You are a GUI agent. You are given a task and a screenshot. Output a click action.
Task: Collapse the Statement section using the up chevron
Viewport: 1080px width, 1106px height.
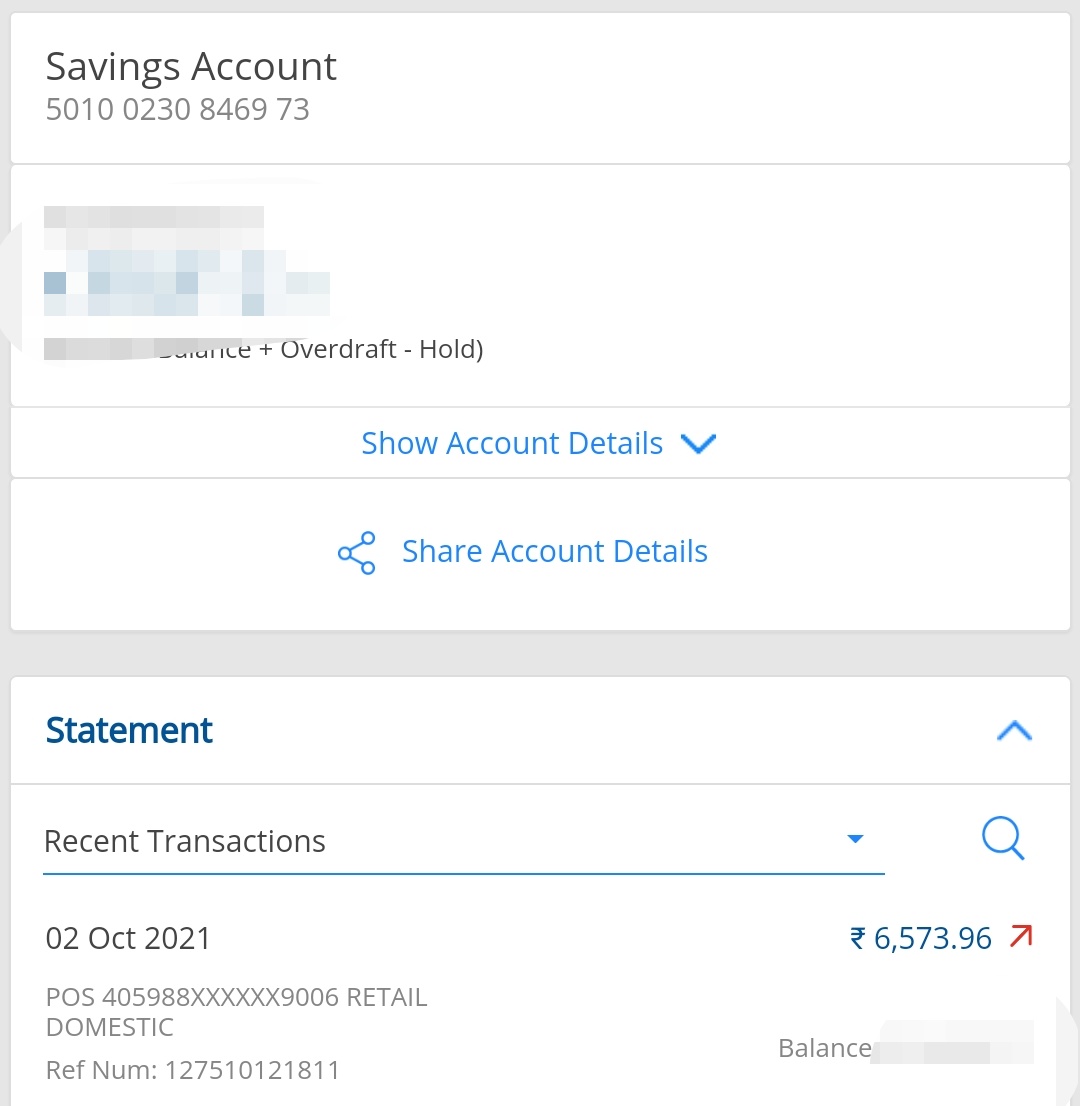click(x=1014, y=731)
